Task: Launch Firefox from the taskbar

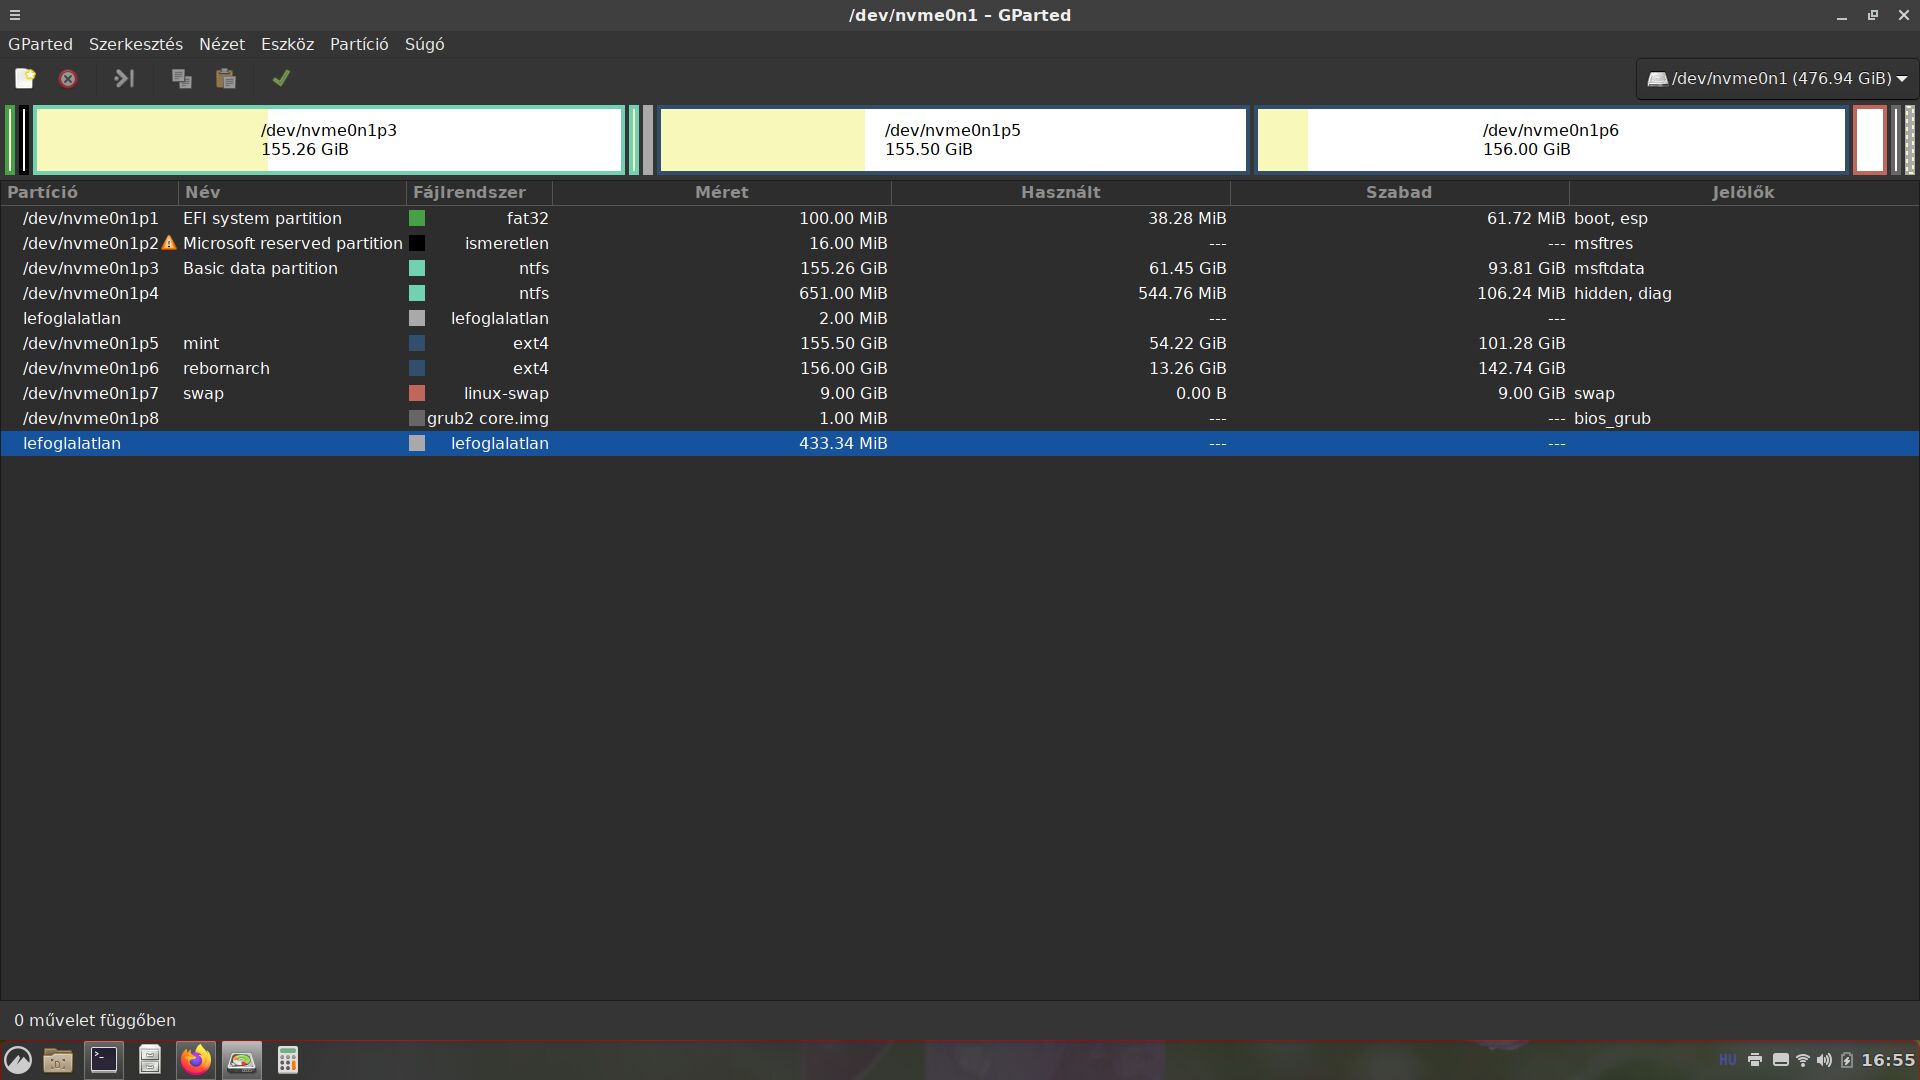Action: click(x=196, y=1060)
